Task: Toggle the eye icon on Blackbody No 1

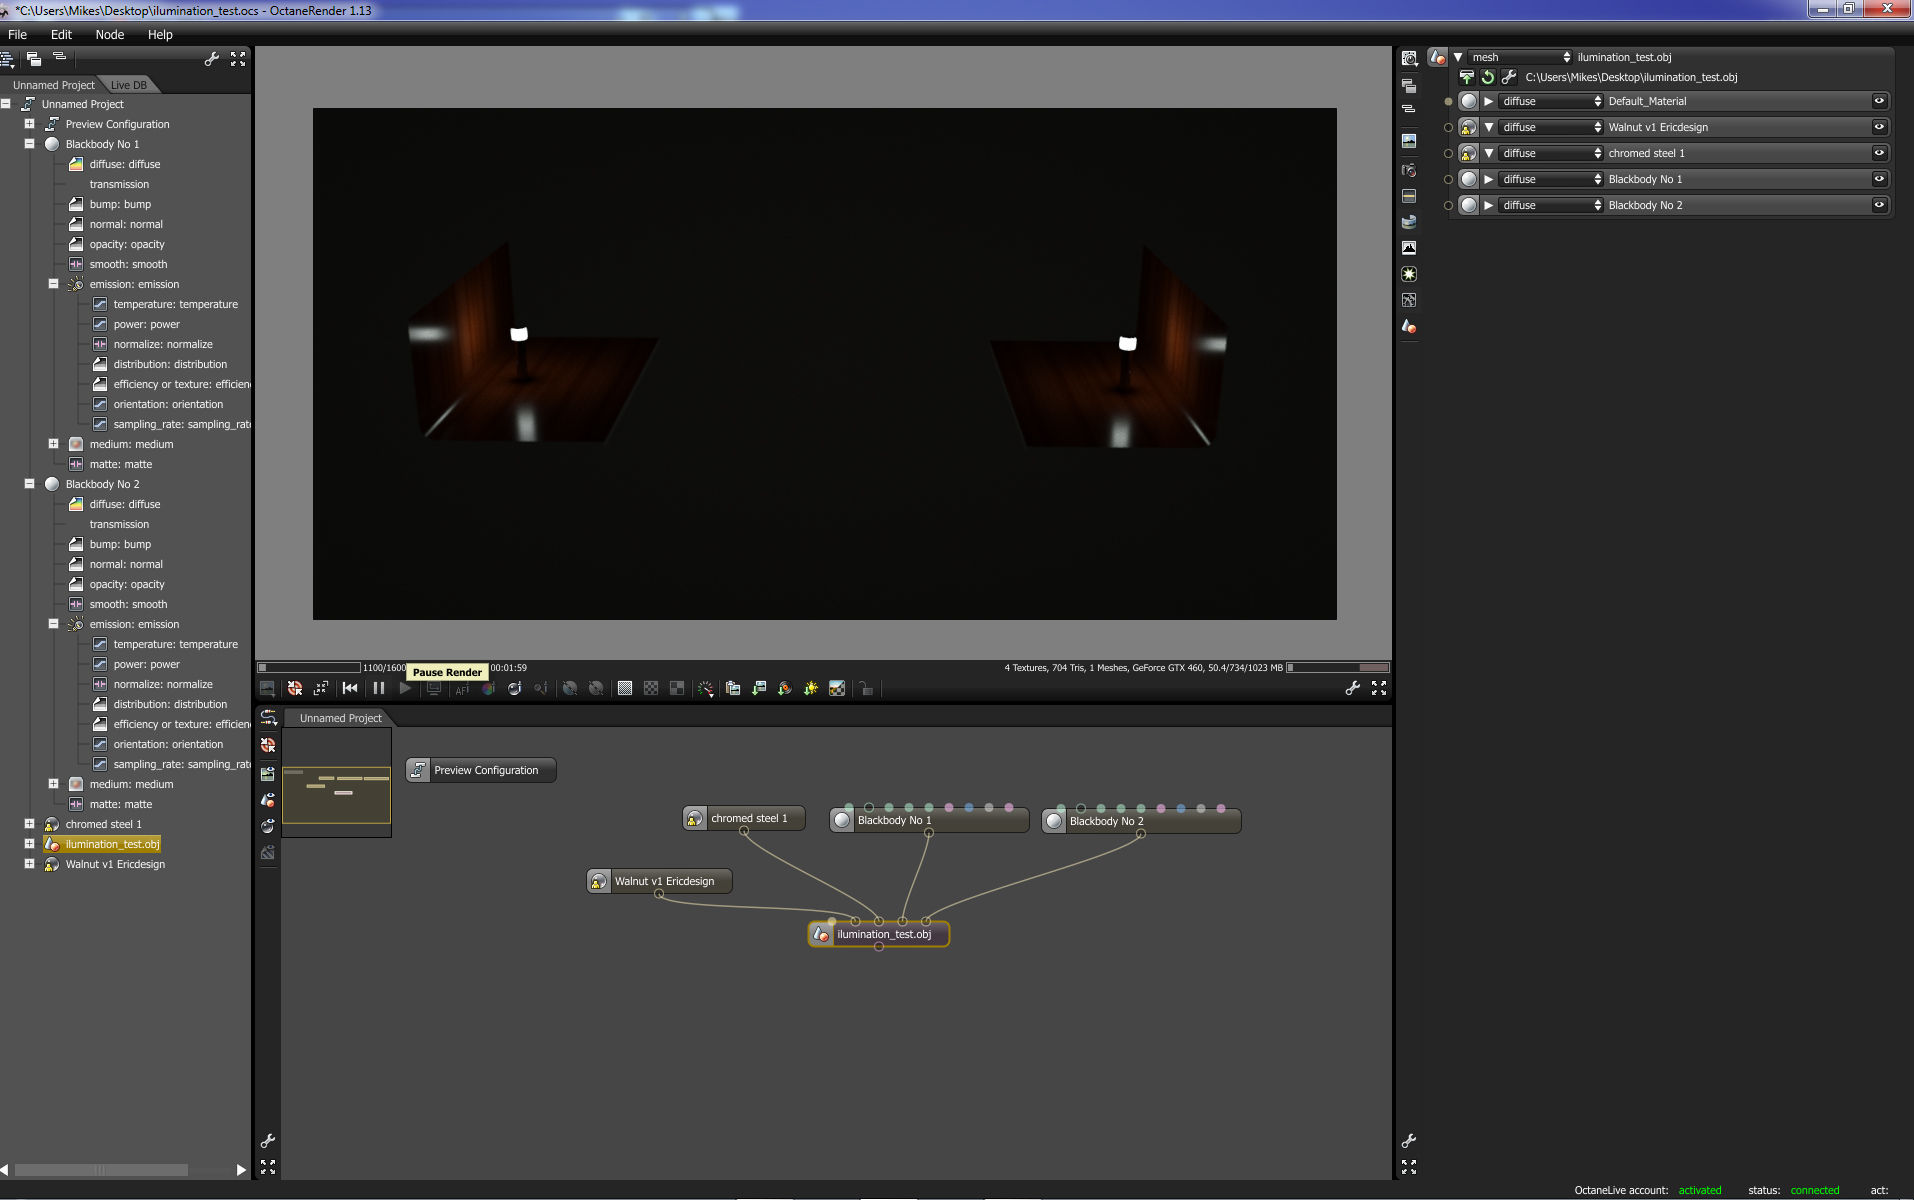Action: [x=1879, y=179]
